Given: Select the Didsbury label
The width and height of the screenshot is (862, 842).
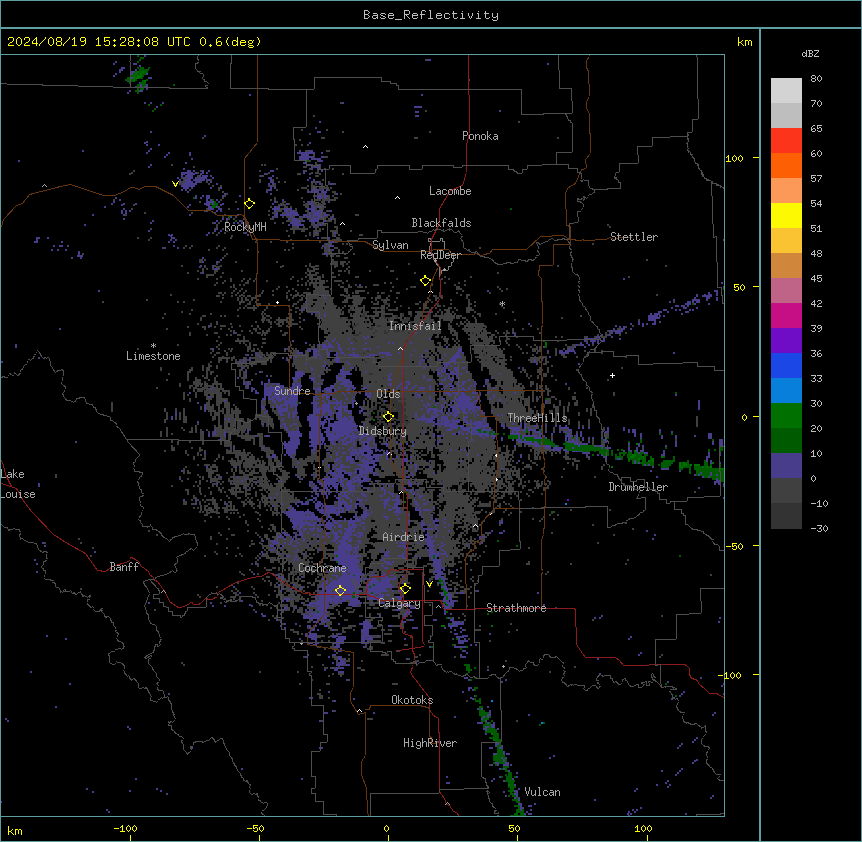Looking at the screenshot, I should [383, 431].
